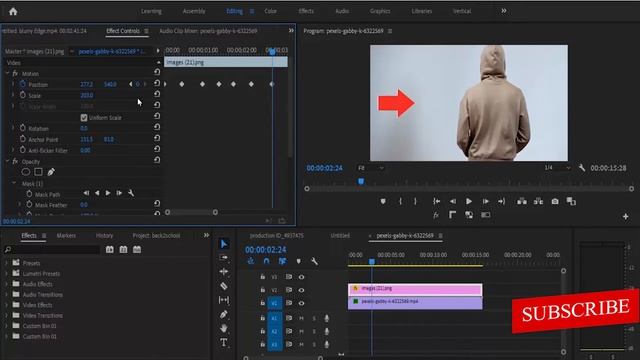The width and height of the screenshot is (640, 360).
Task: Pick the Slip tool
Action: click(224, 300)
